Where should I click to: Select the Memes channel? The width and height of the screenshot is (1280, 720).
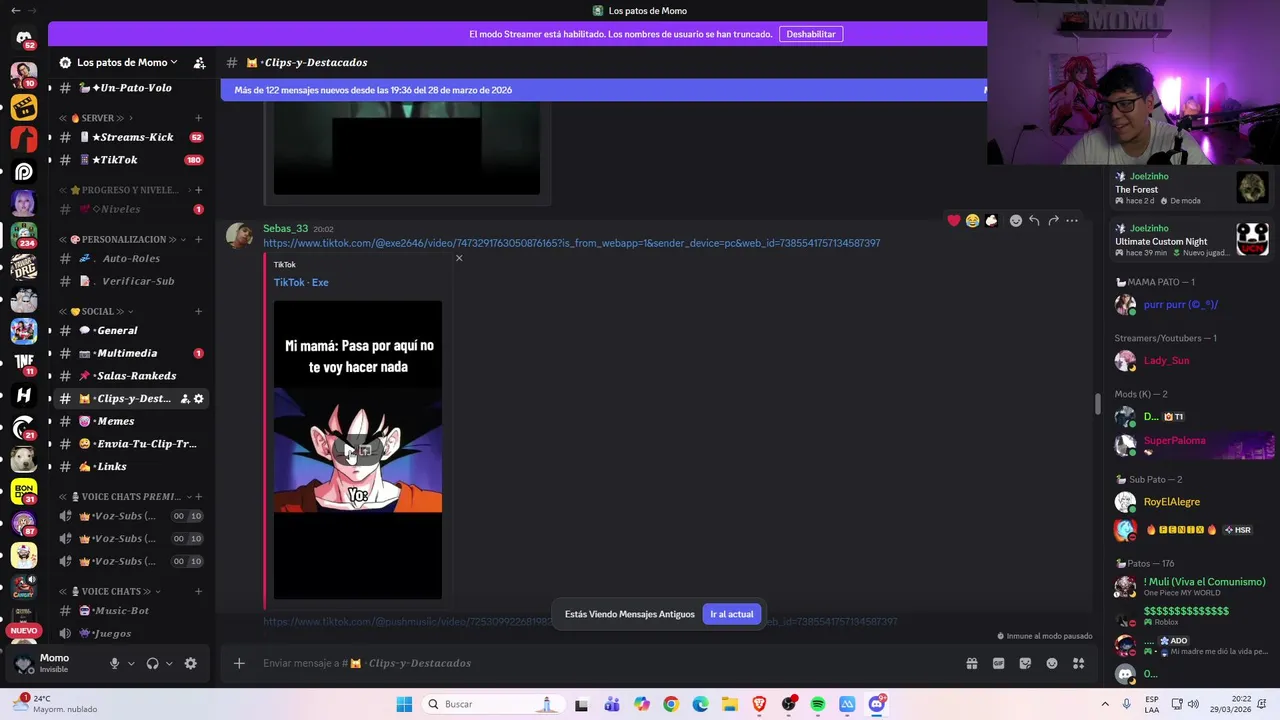tap(130, 421)
